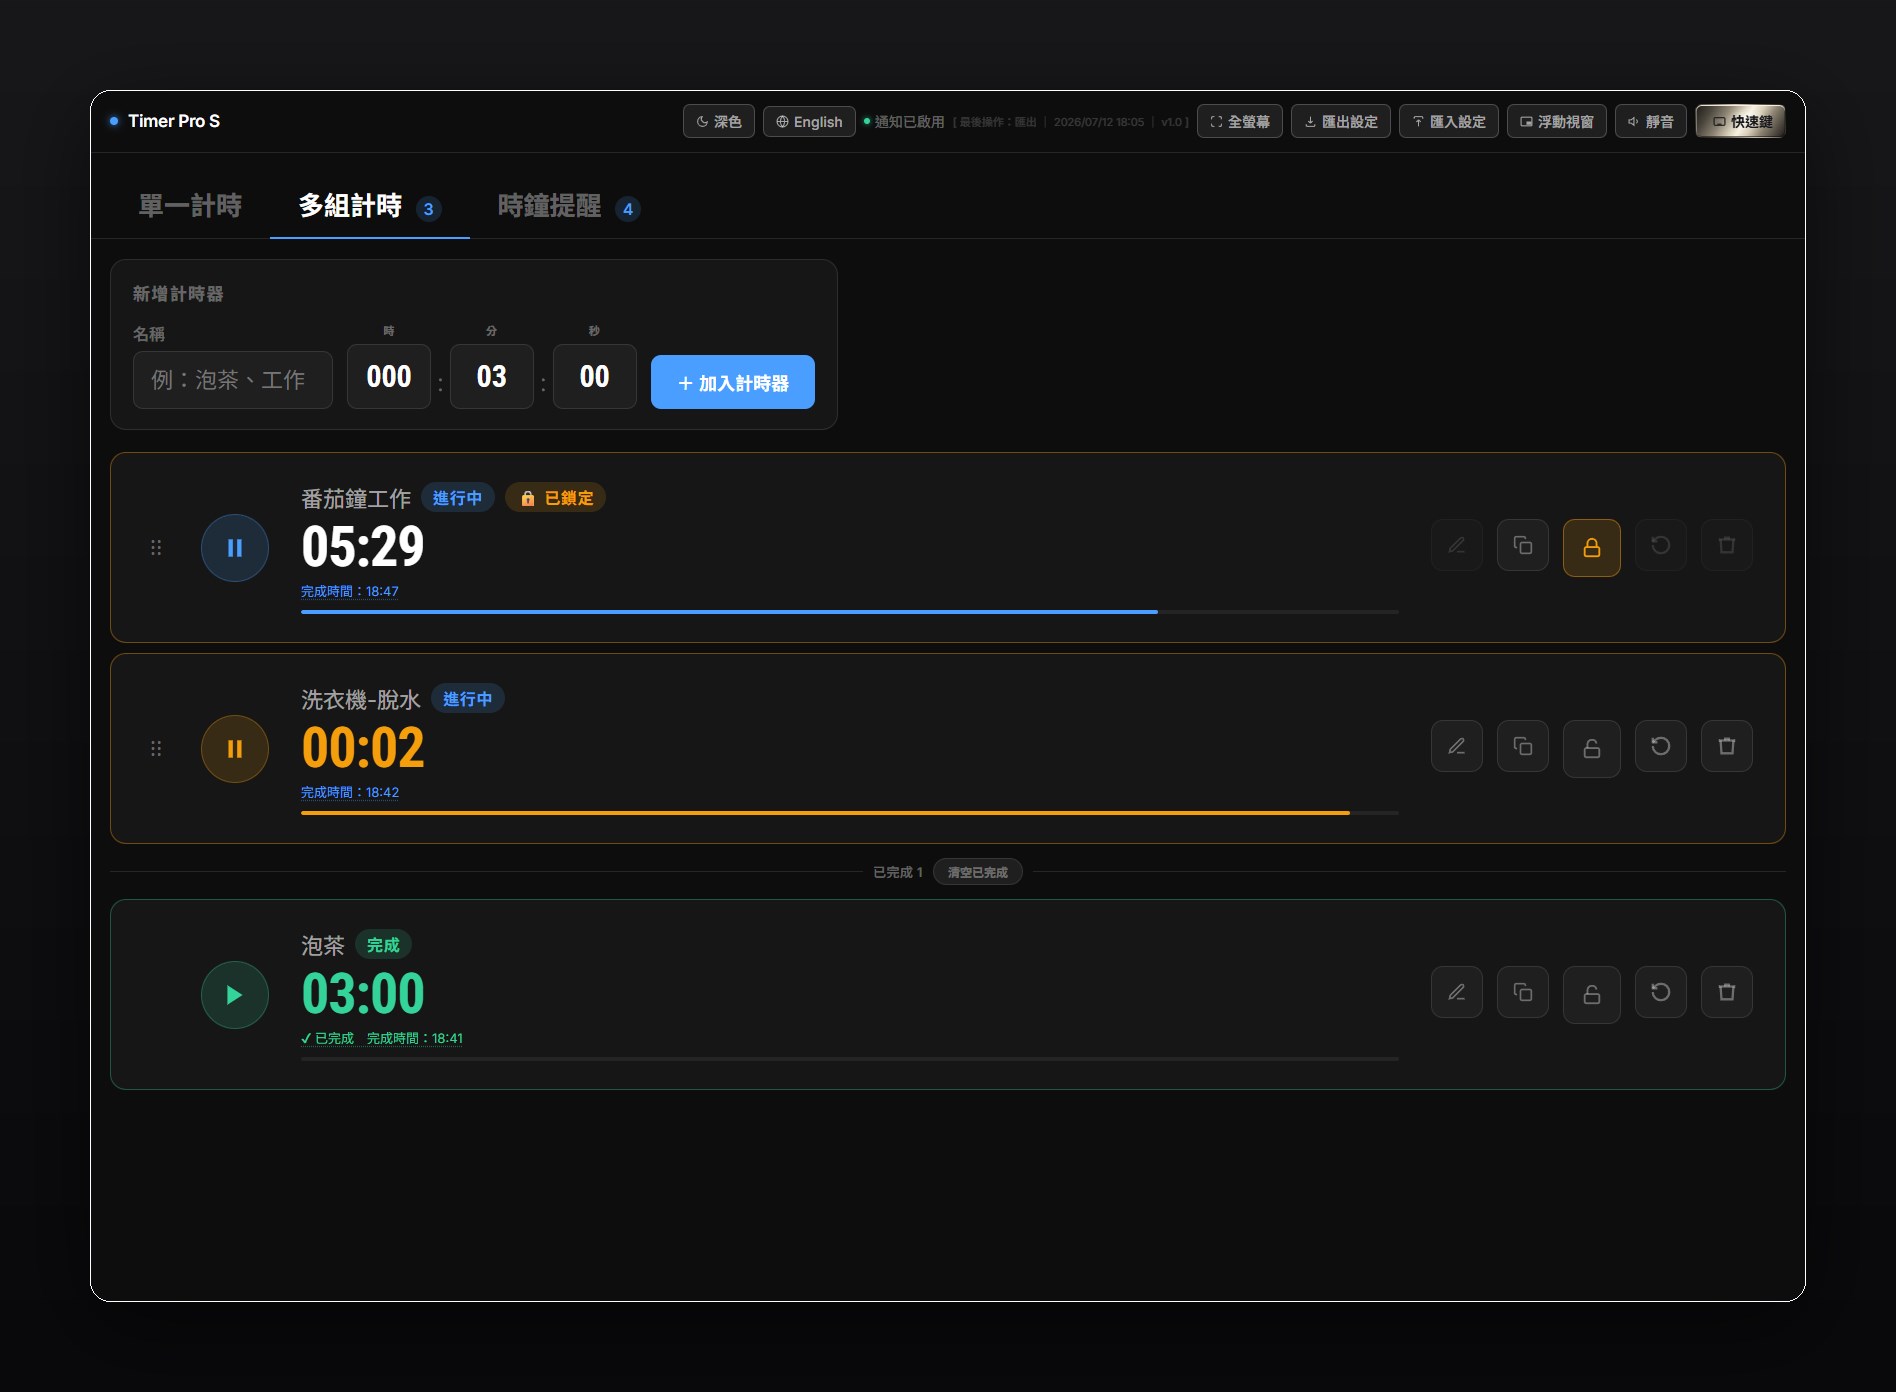This screenshot has width=1896, height=1392.
Task: Click 清空已完成 to clear completed
Action: 978,872
